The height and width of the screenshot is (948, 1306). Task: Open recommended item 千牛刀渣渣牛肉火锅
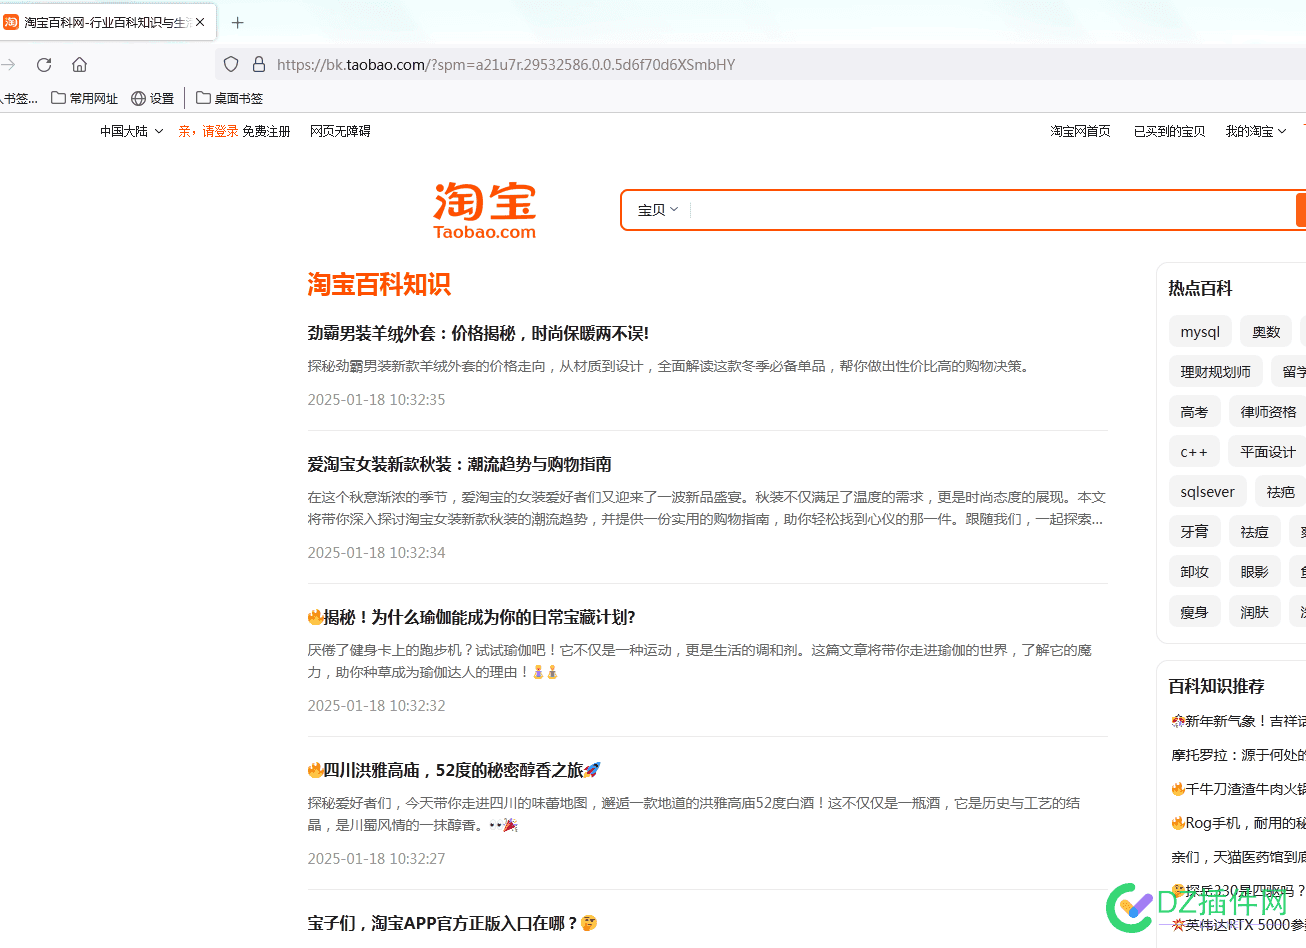pos(1238,789)
